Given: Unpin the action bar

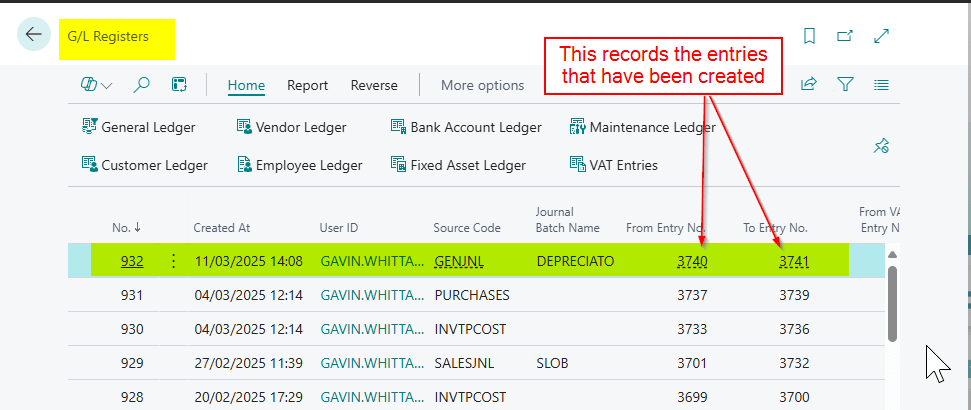Looking at the screenshot, I should (881, 146).
